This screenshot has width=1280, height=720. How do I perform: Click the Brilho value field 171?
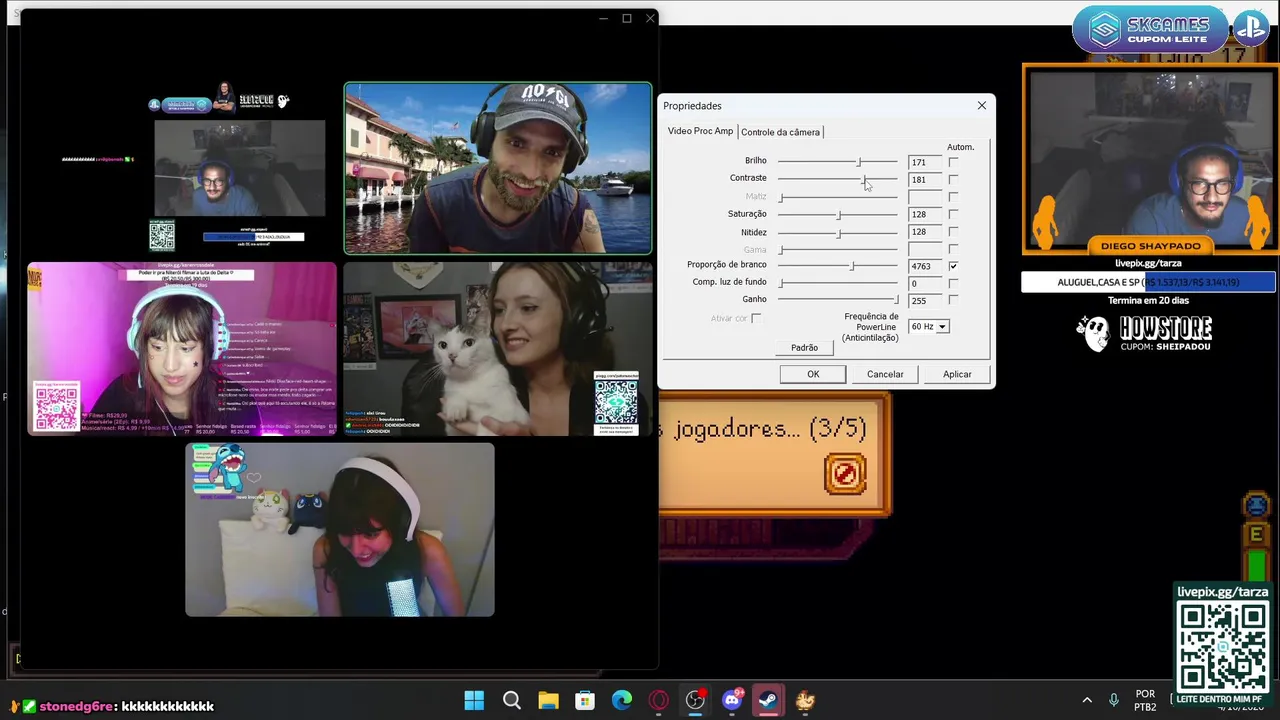click(x=925, y=162)
